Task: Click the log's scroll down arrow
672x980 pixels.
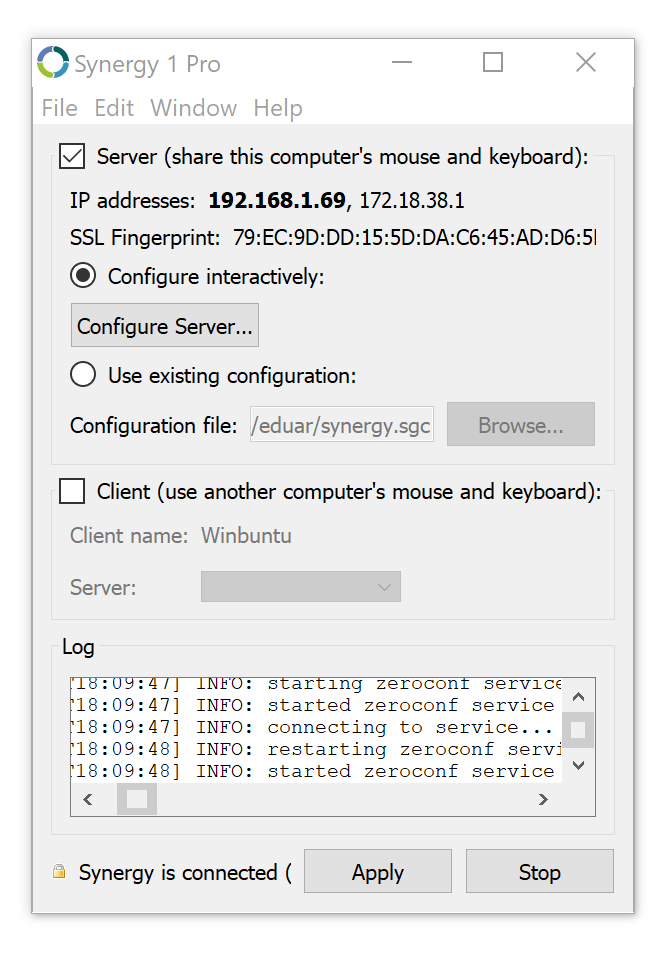Action: [x=578, y=766]
